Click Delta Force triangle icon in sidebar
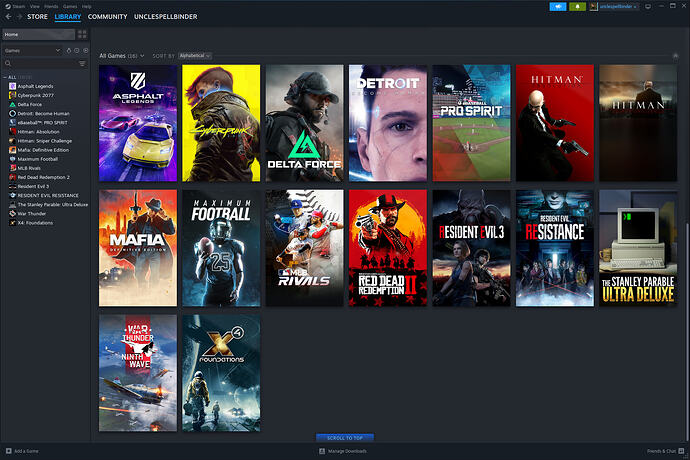This screenshot has width=690, height=460. (13, 104)
